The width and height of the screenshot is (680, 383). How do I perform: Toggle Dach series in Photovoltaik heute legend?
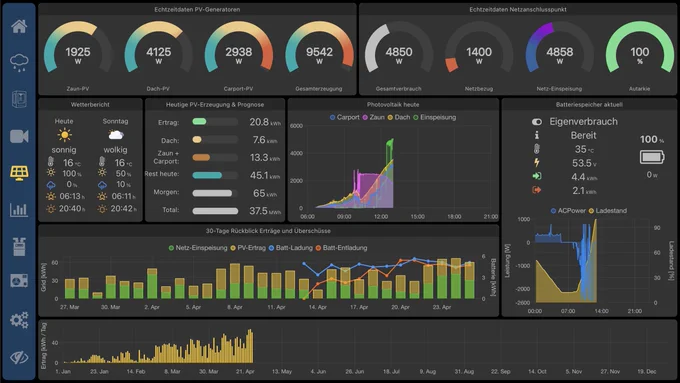click(x=399, y=117)
